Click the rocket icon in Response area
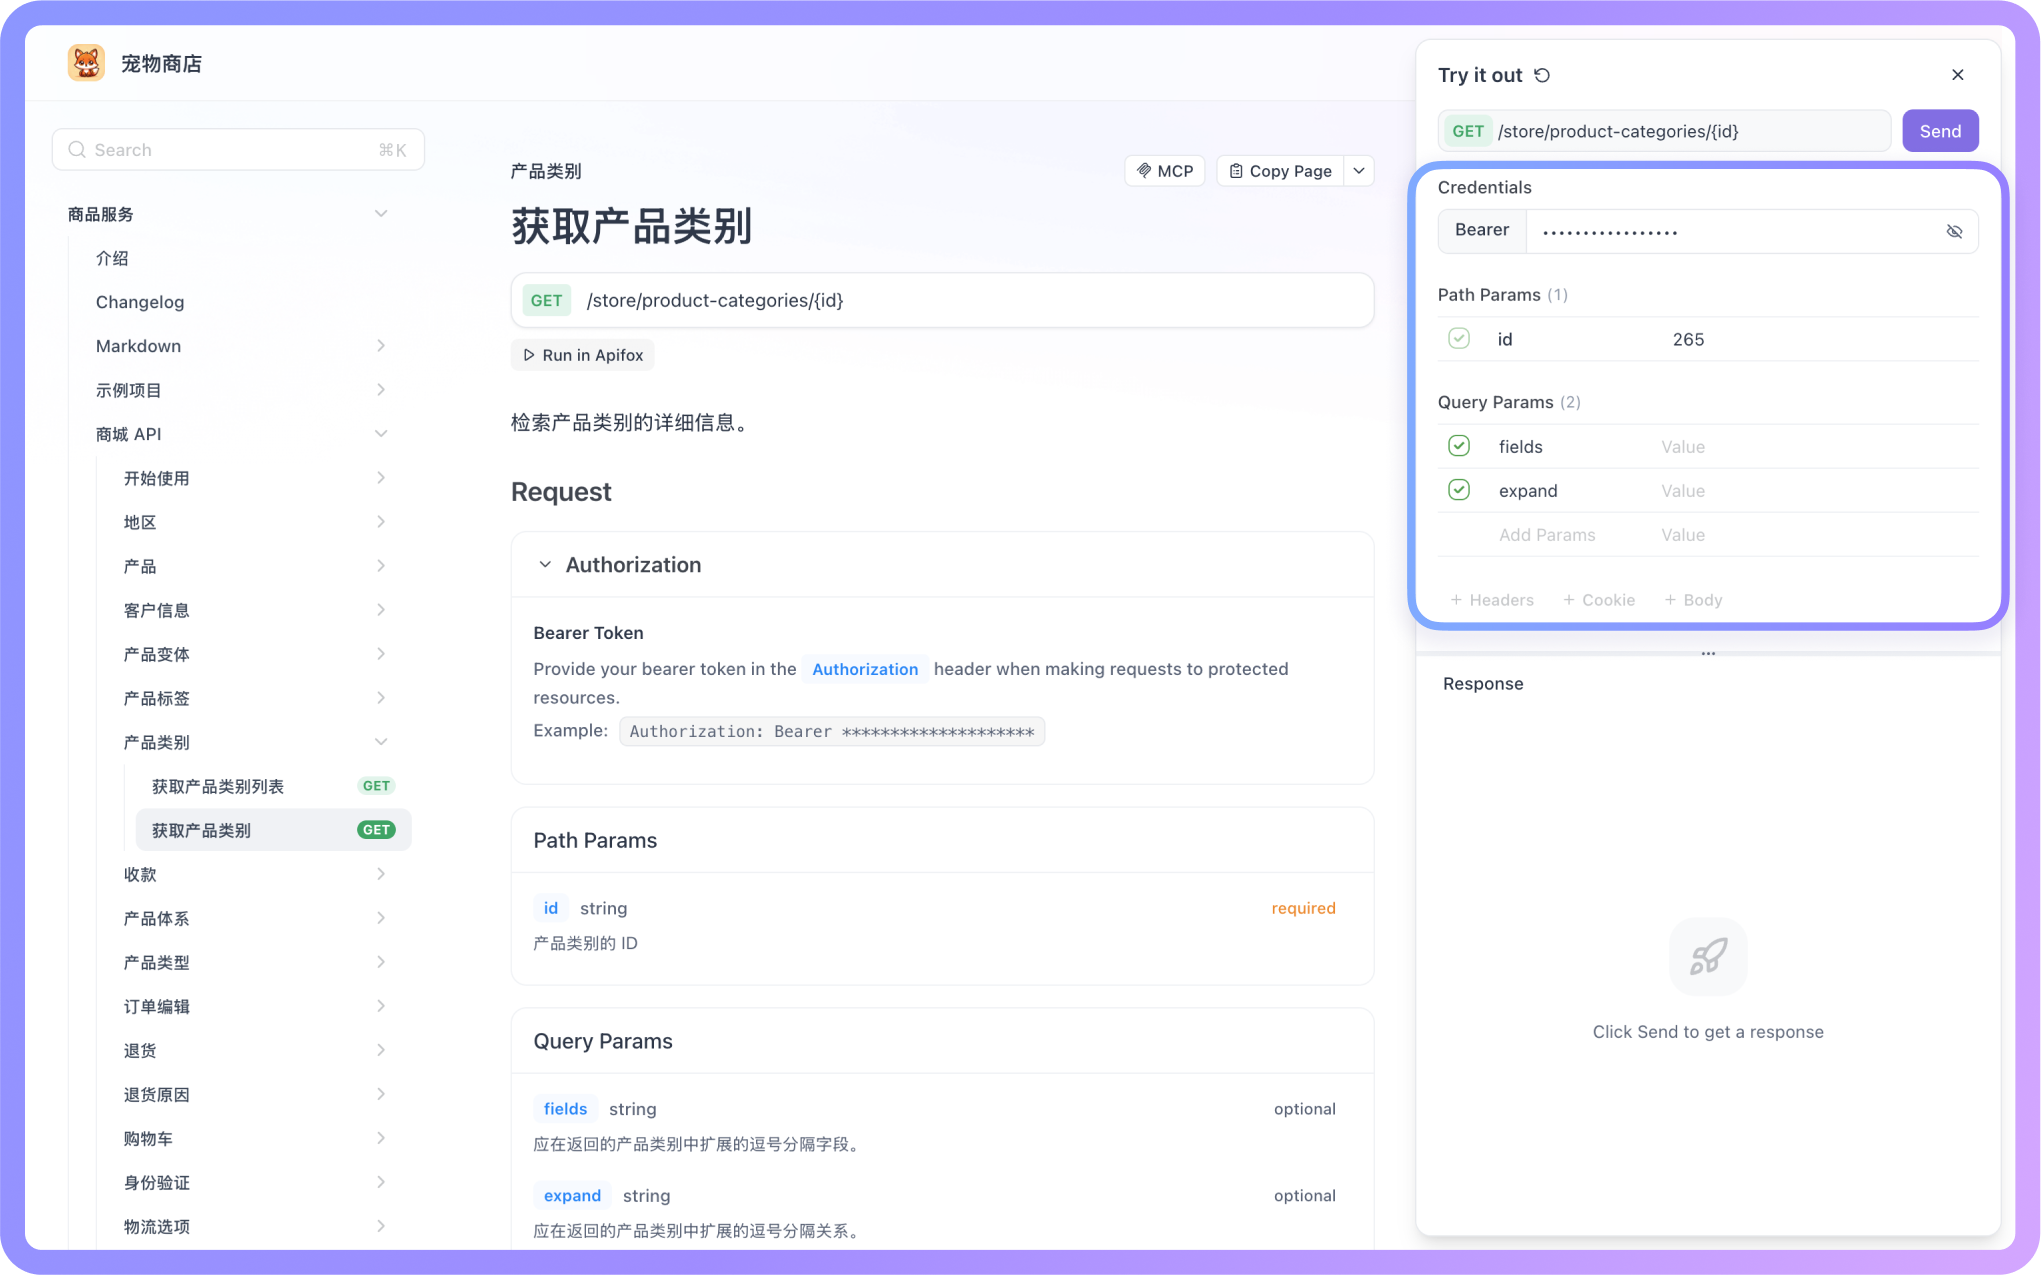Viewport: 2041px width, 1275px height. click(x=1708, y=956)
